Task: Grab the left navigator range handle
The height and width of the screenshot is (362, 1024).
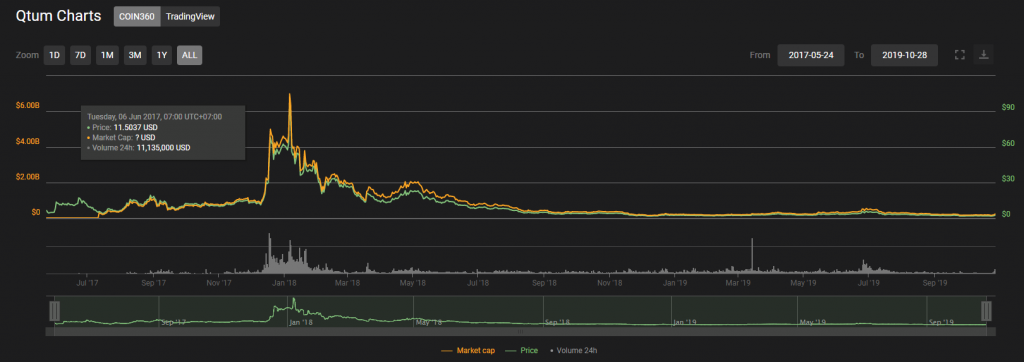Action: point(55,310)
